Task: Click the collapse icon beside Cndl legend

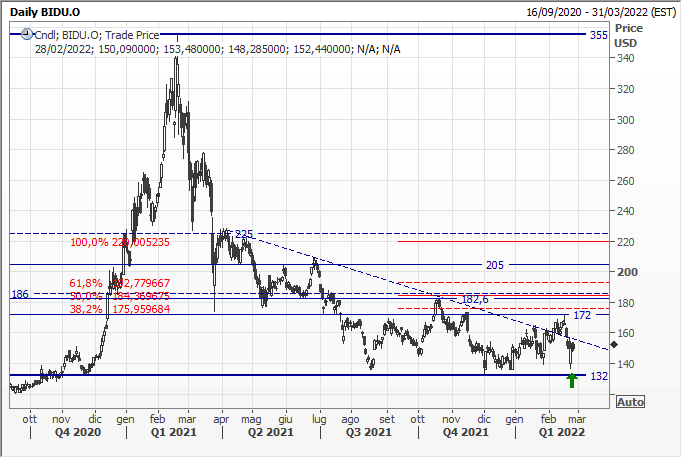Action: tap(19, 35)
